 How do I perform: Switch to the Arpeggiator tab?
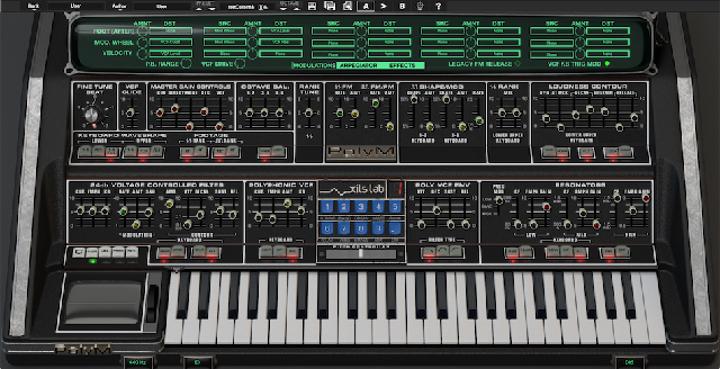(x=358, y=66)
